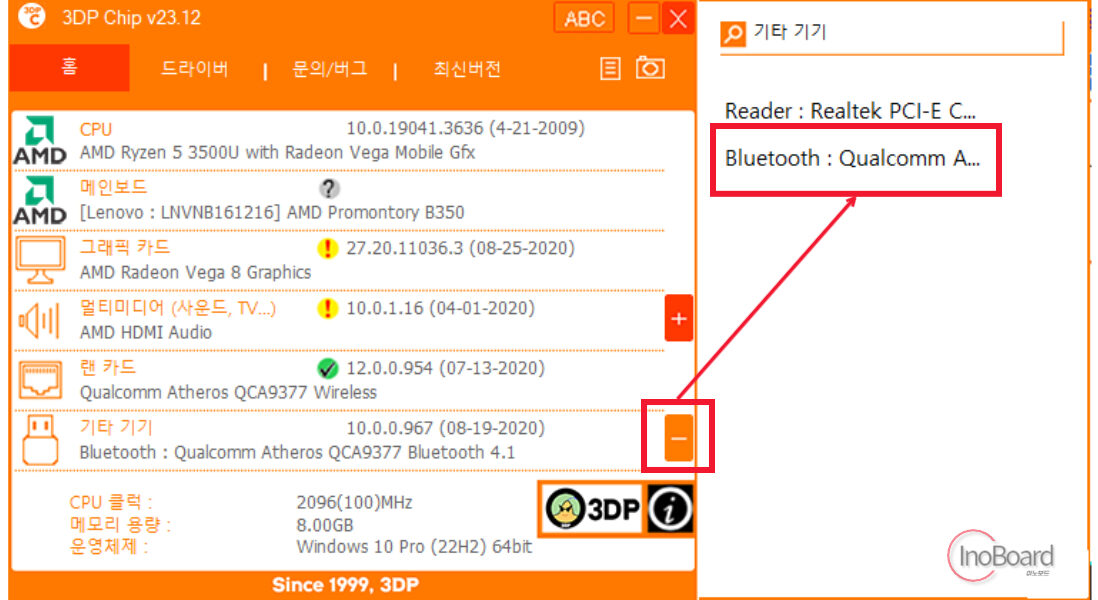The image size is (1098, 600).
Task: Click the text list icon in header
Action: [610, 68]
